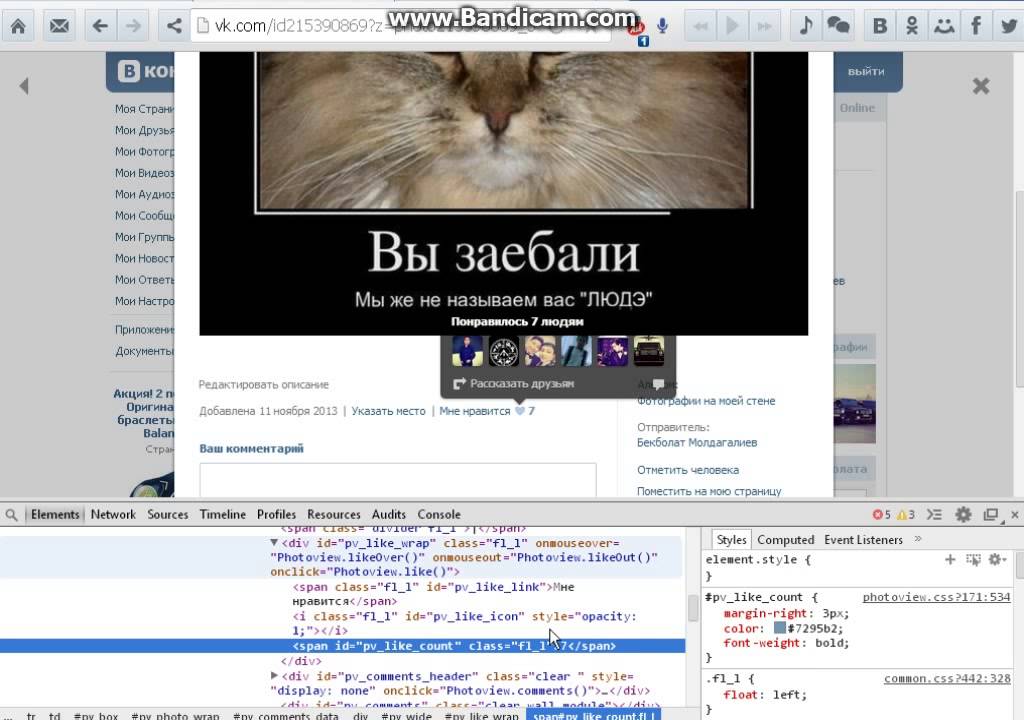The height and width of the screenshot is (720, 1024).
Task: Click the microphone voice search icon
Action: pos(662,26)
